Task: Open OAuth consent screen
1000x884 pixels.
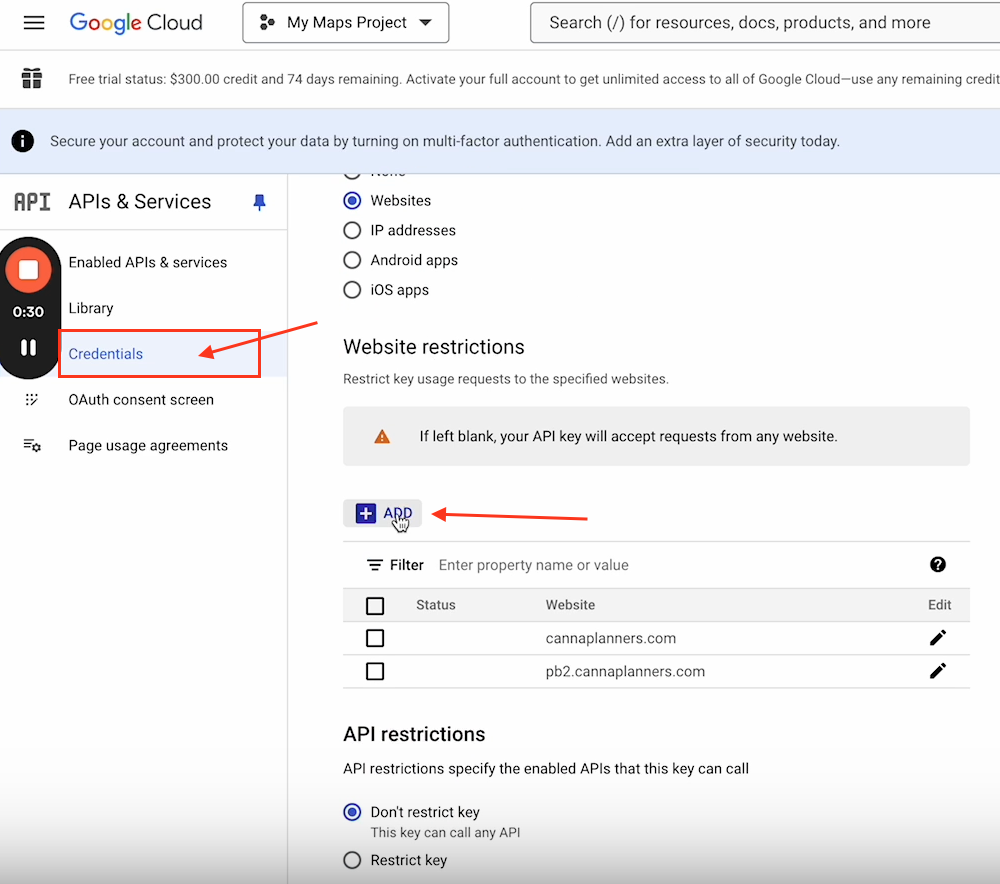Action: coord(141,400)
